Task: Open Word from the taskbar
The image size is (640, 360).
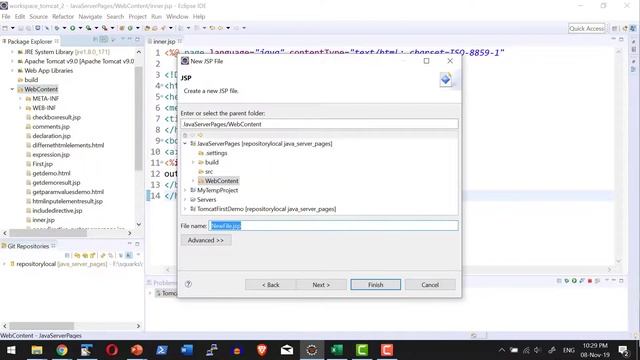Action: click(x=187, y=350)
